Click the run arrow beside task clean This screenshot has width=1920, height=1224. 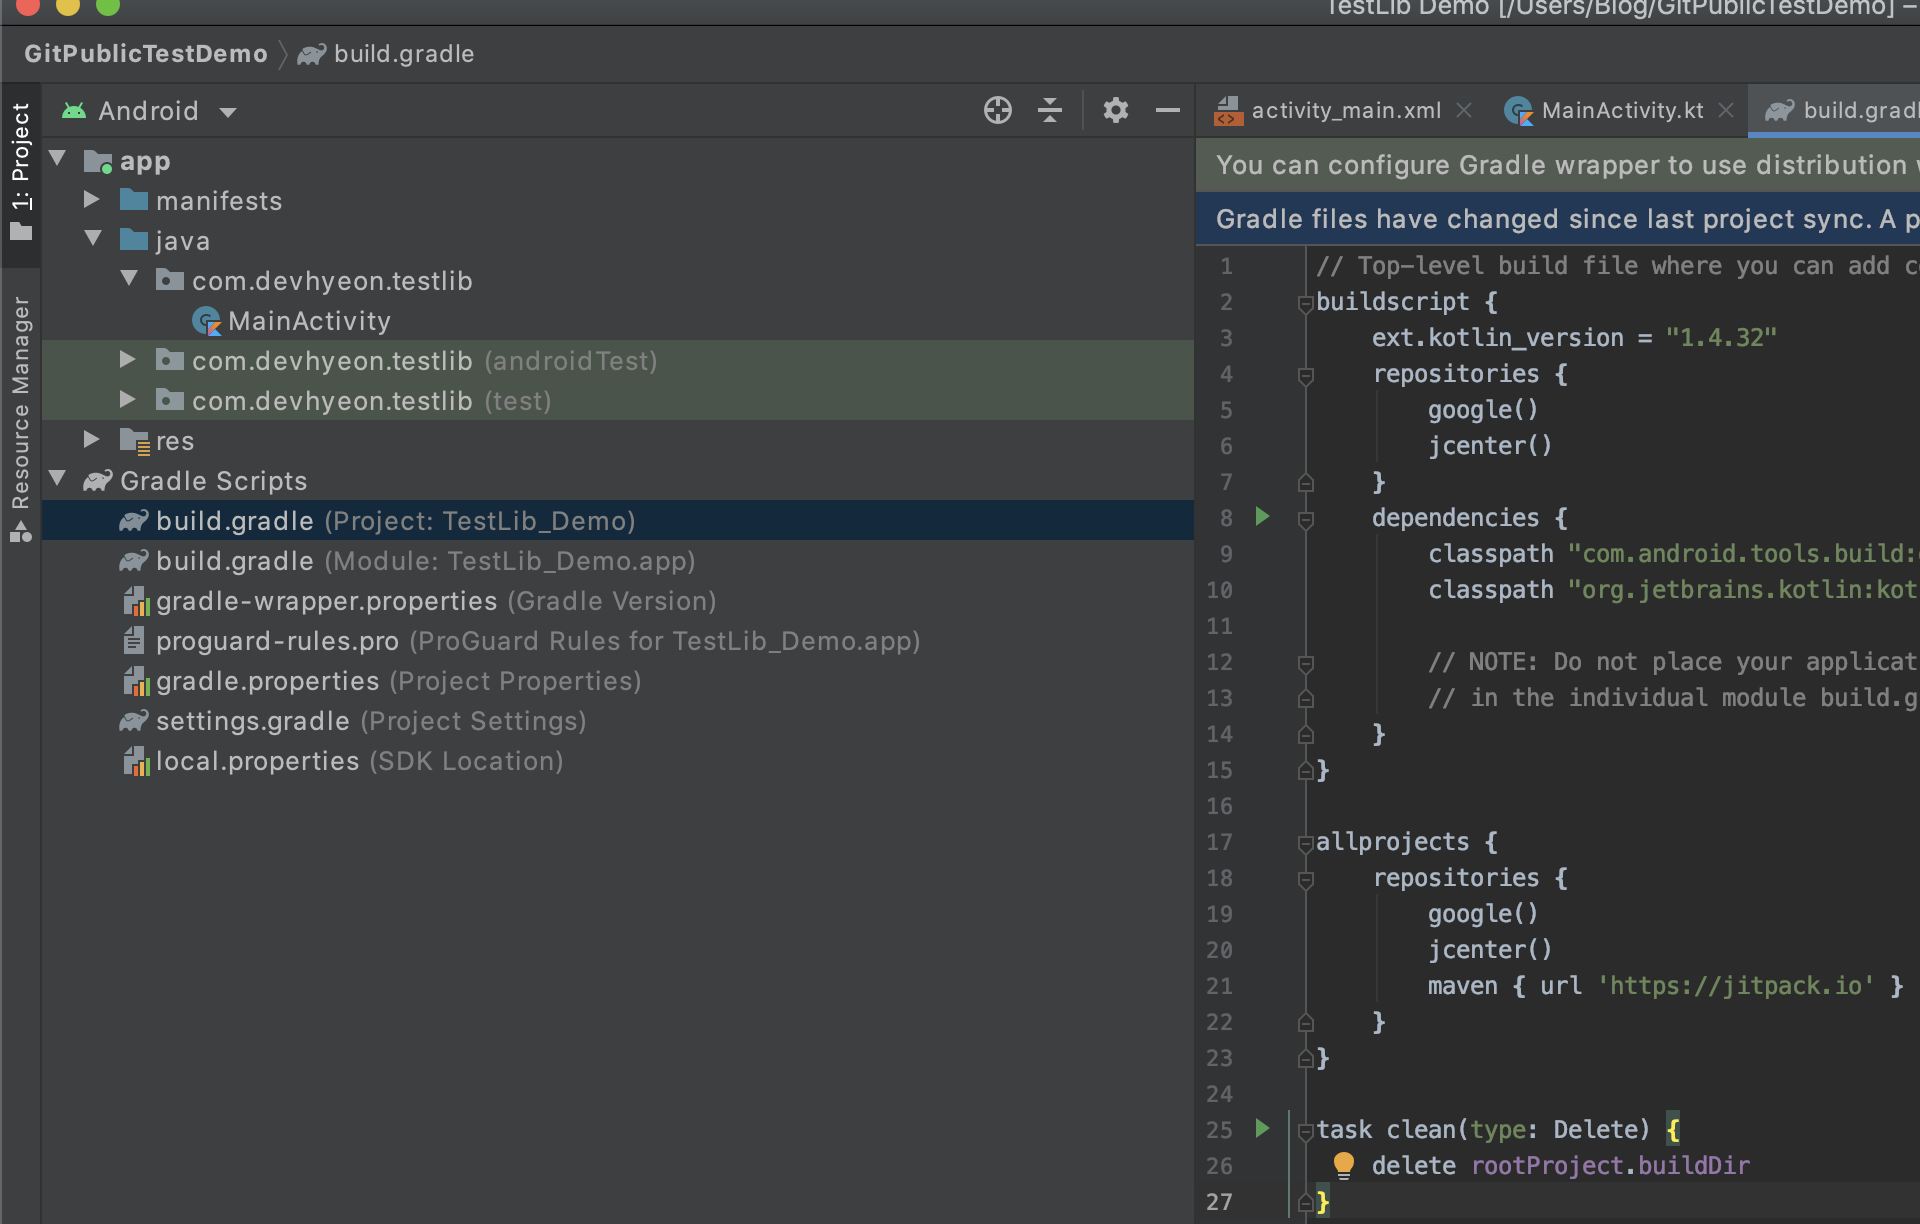coord(1262,1129)
